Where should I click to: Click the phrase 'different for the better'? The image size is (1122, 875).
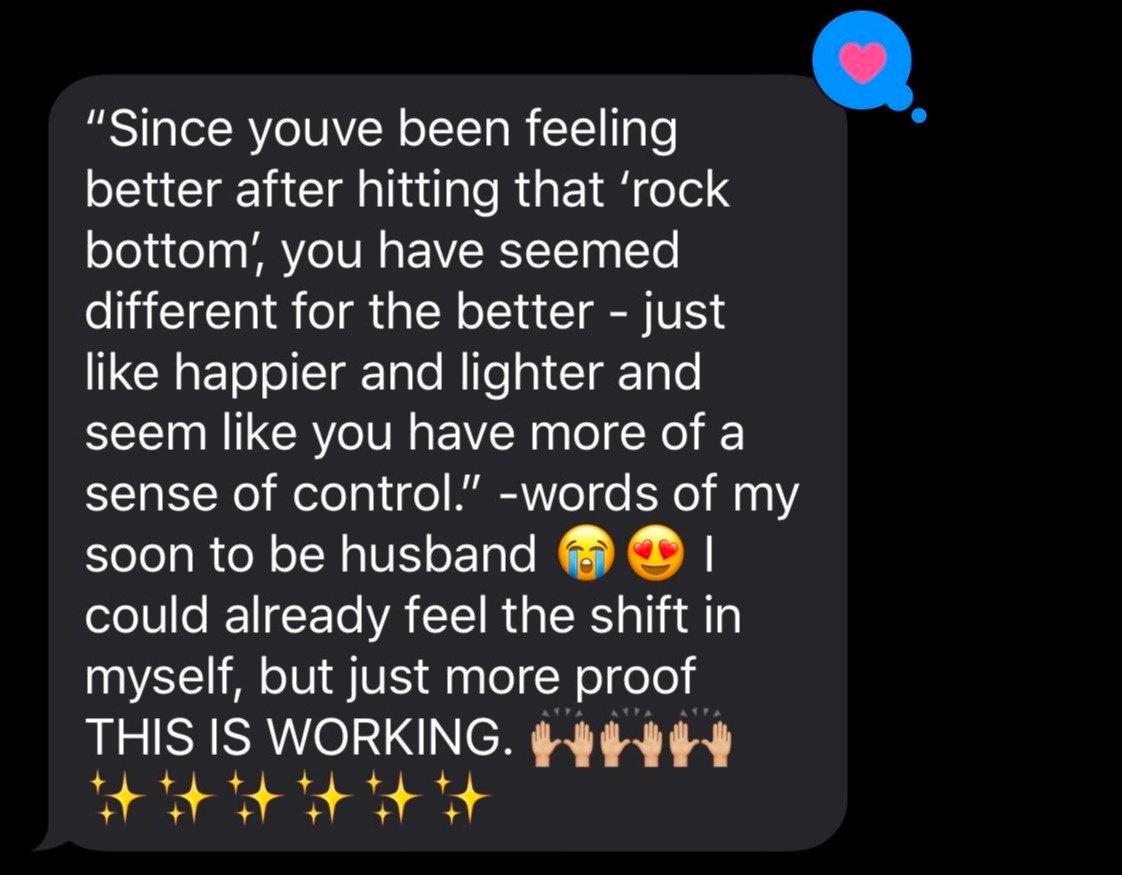pyautogui.click(x=339, y=313)
